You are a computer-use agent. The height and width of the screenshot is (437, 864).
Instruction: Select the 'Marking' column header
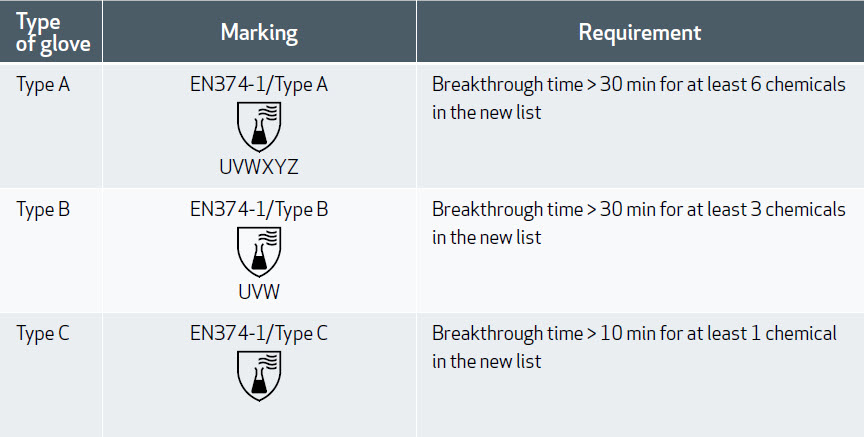pos(259,32)
